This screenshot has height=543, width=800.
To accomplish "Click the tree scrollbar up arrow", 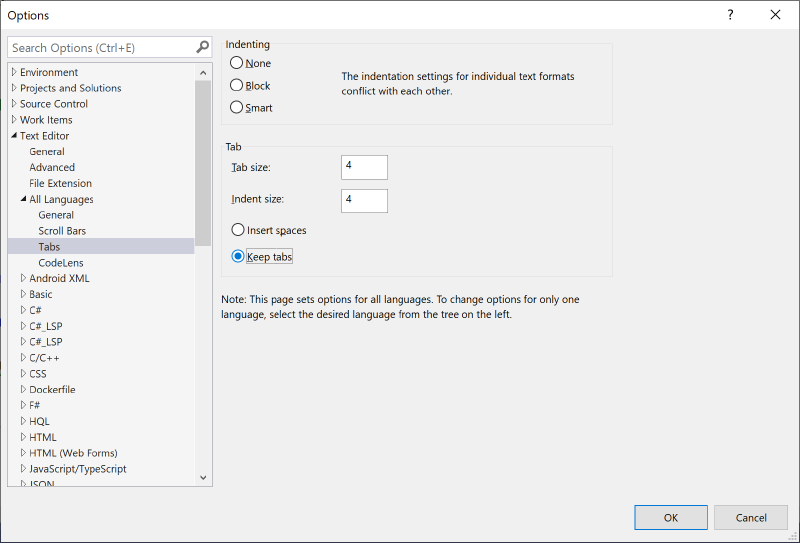I will 203,72.
